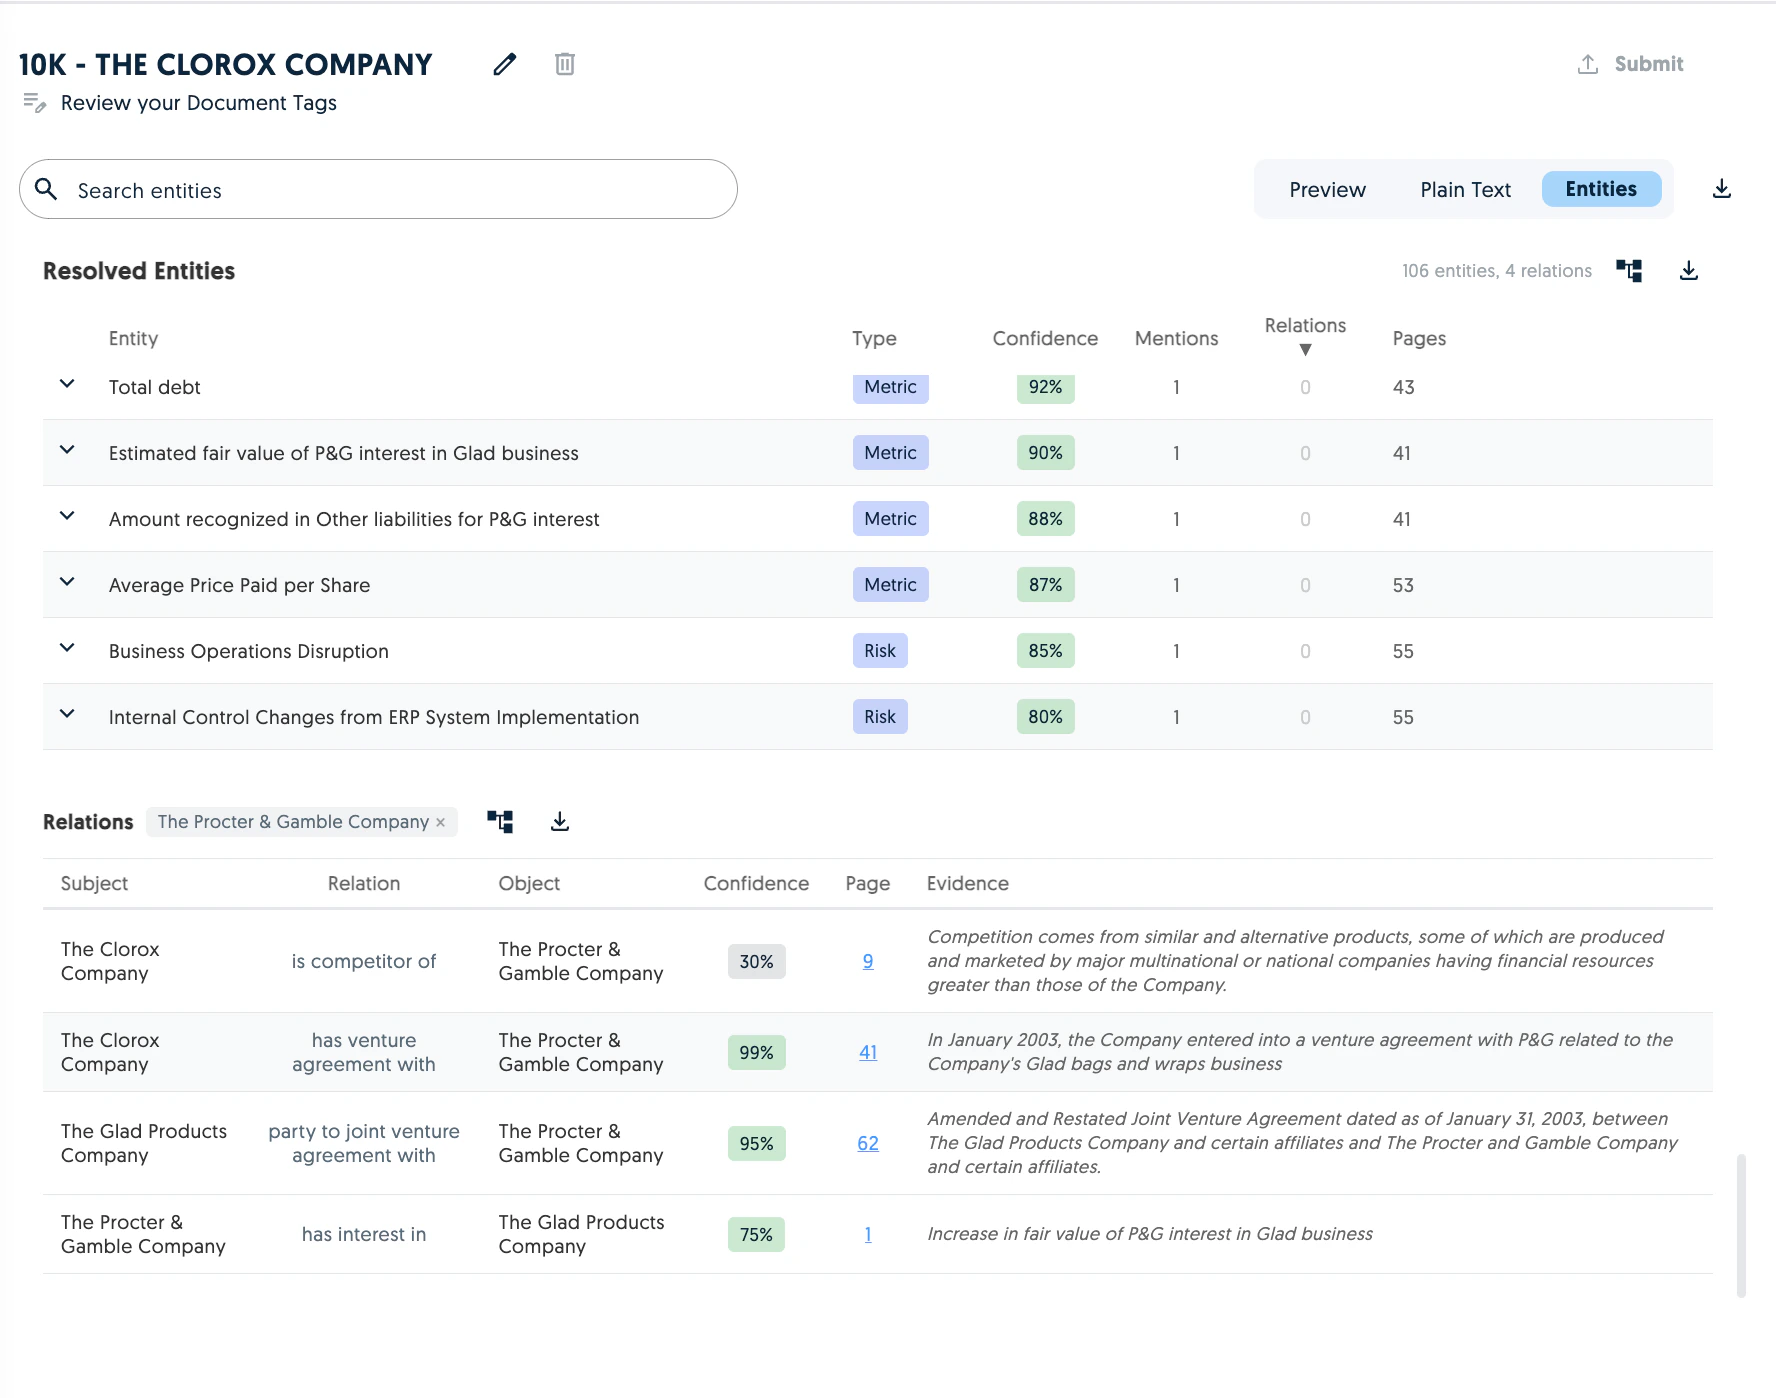
Task: Click the 95% confidence badge in relations
Action: point(756,1144)
